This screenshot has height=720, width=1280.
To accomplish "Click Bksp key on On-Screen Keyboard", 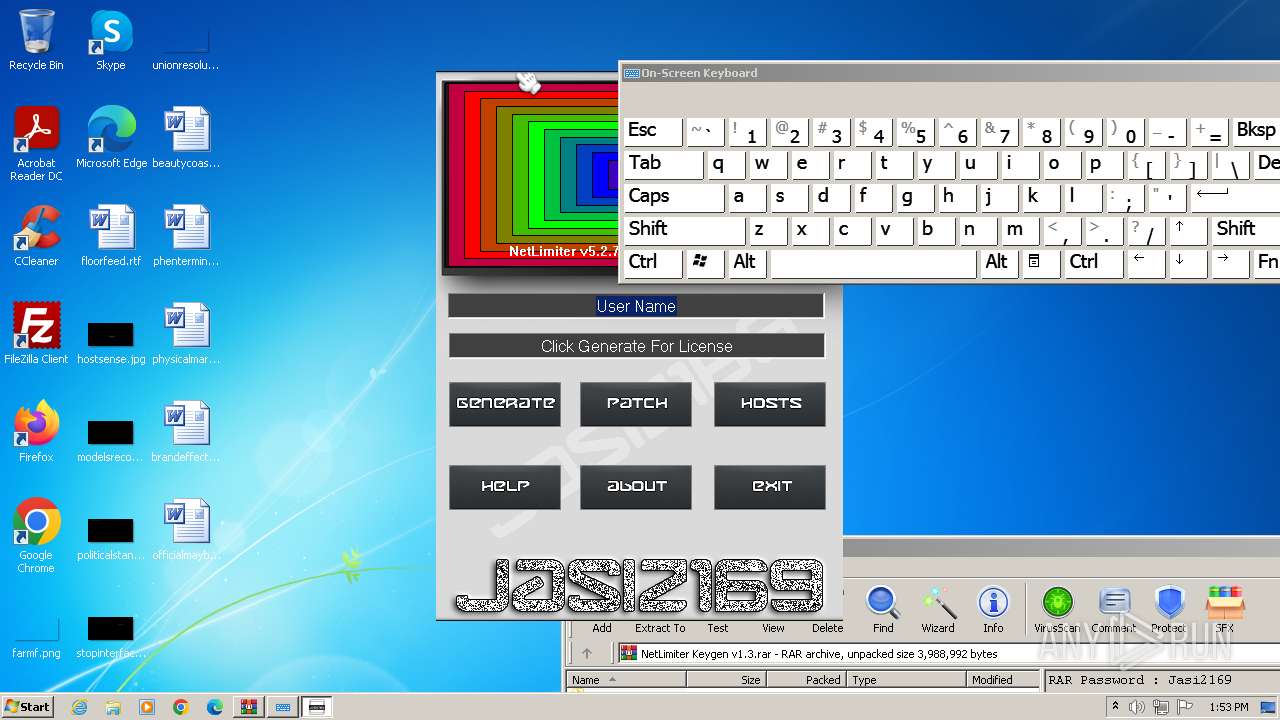I will 1256,131.
